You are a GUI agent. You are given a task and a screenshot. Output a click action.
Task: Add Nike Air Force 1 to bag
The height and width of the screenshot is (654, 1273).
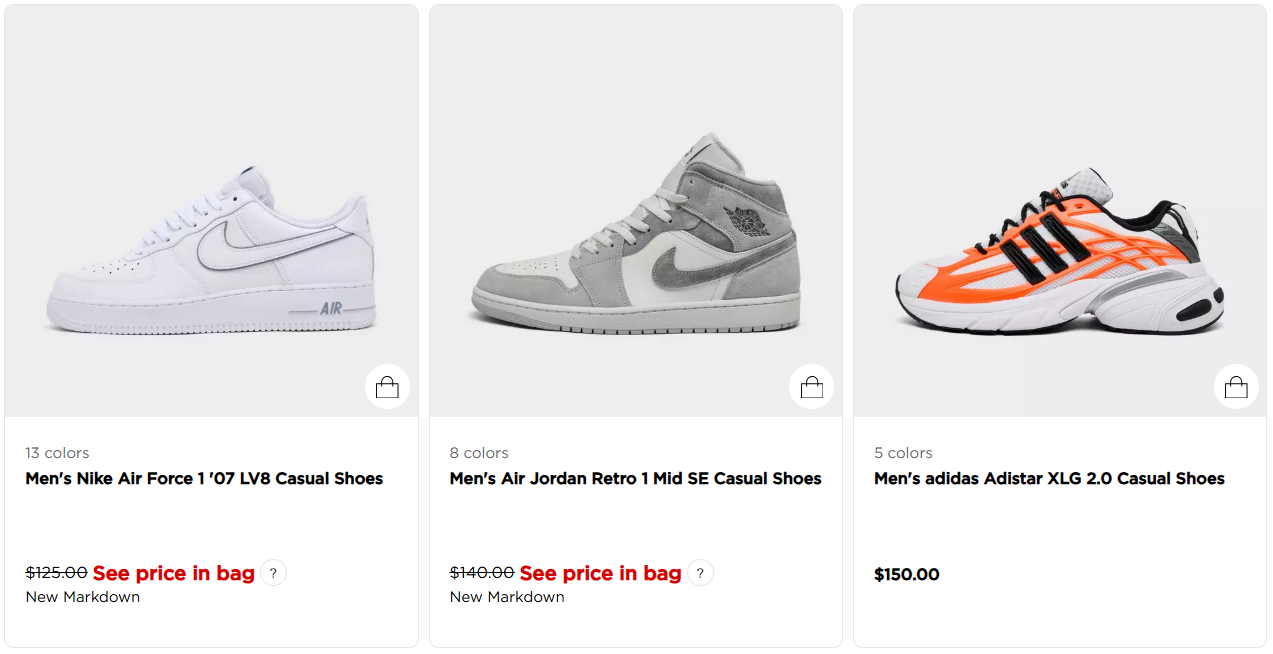click(x=387, y=387)
